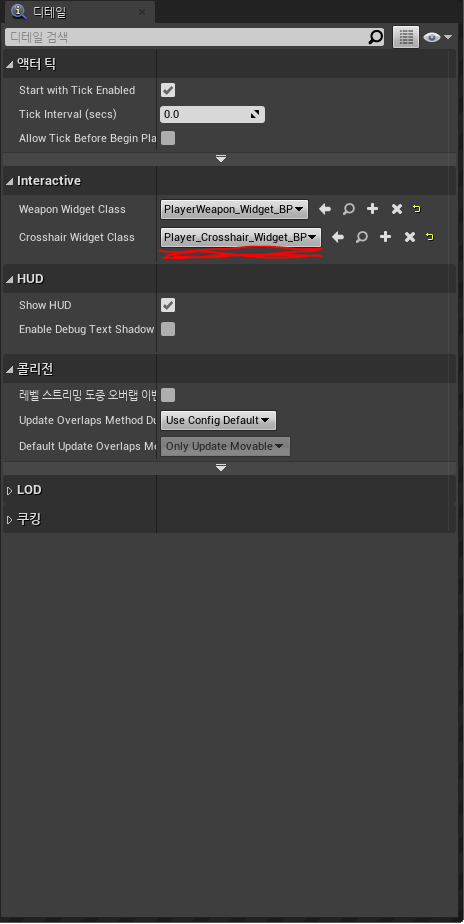Click the Update Overlaps Method label

[x=87, y=420]
